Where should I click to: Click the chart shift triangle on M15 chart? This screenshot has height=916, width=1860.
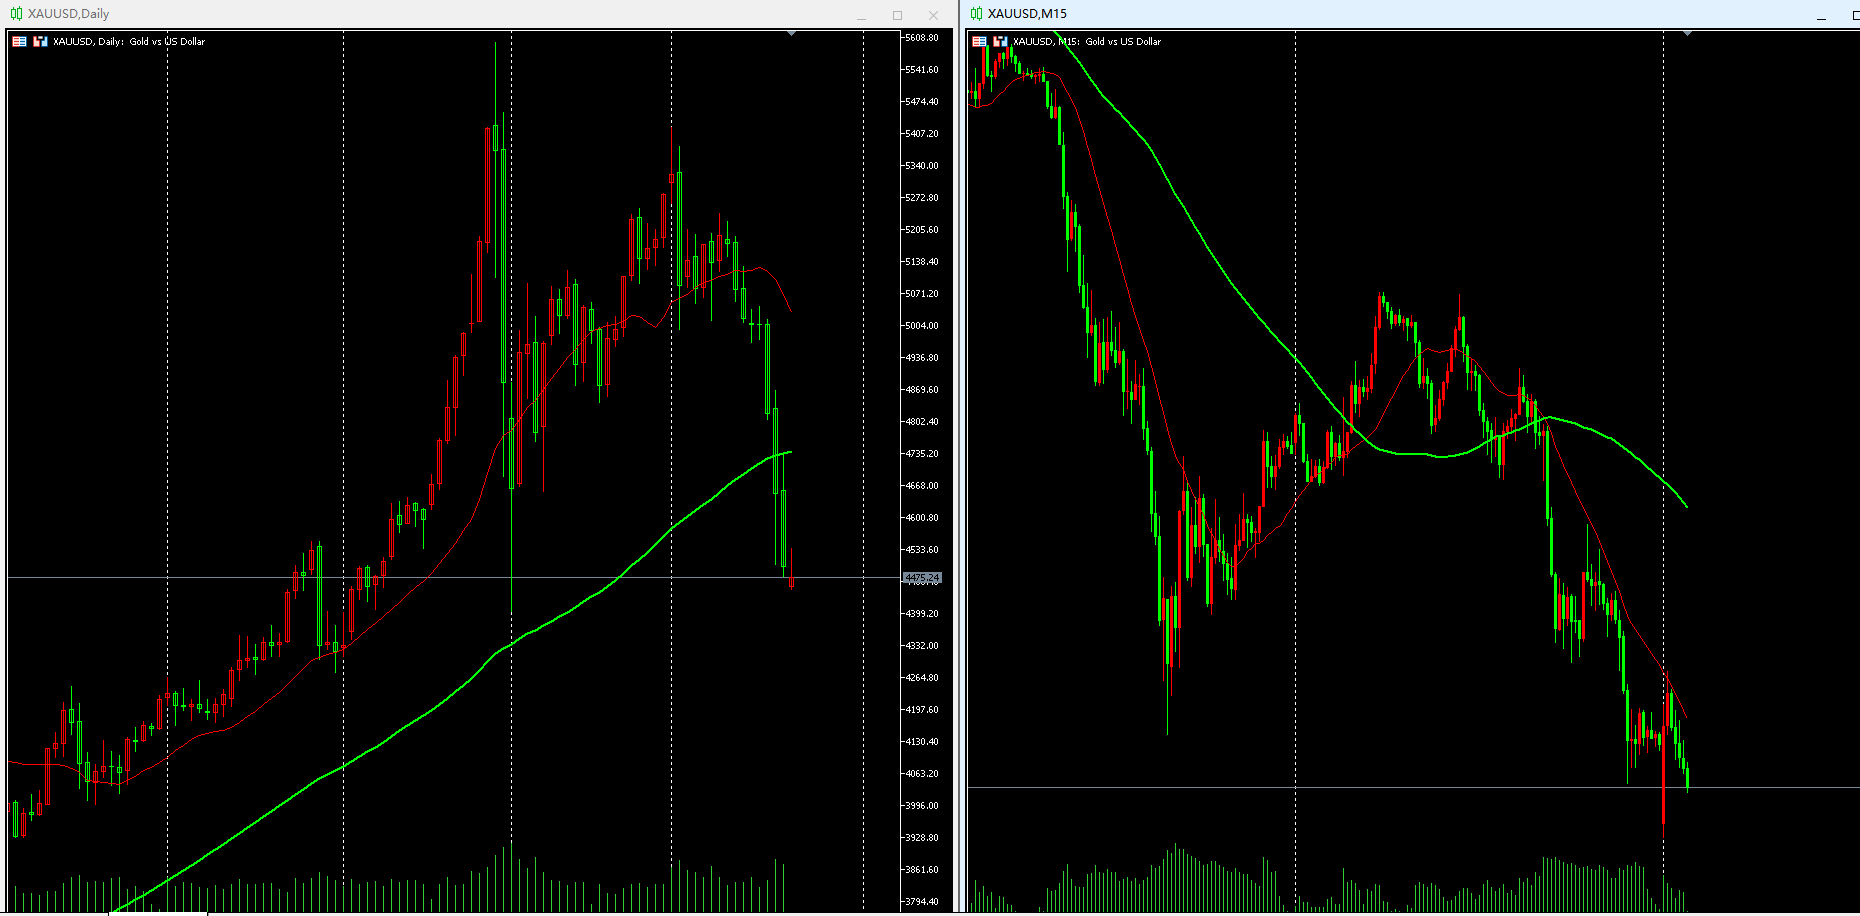[1688, 34]
